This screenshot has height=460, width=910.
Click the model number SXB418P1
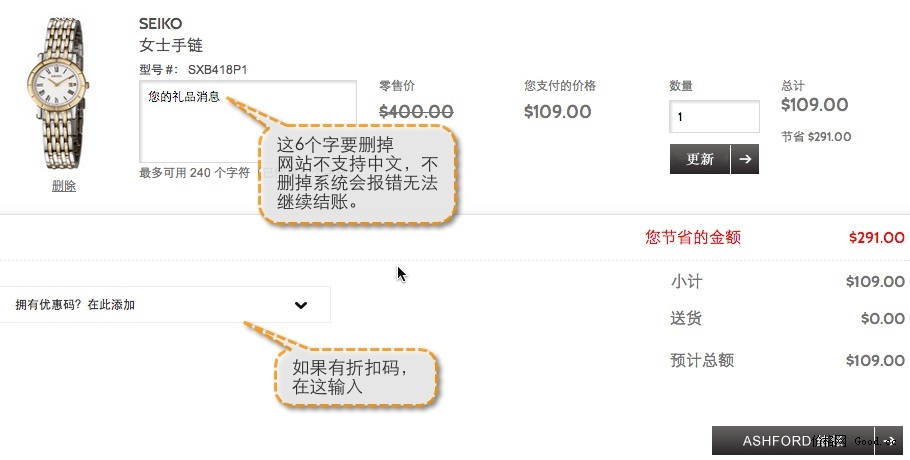tap(217, 70)
